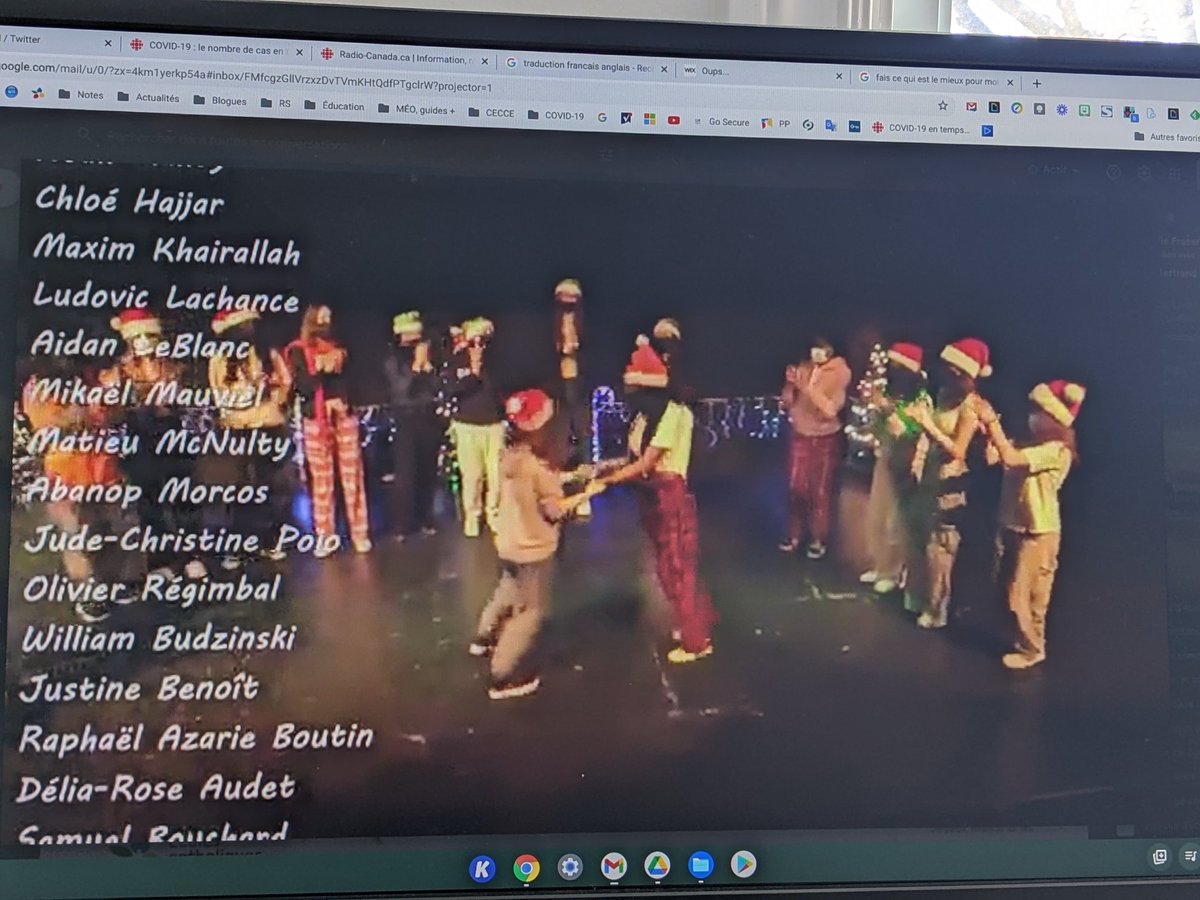This screenshot has height=900, width=1200.
Task: Open Files app in the shelf
Action: point(700,864)
